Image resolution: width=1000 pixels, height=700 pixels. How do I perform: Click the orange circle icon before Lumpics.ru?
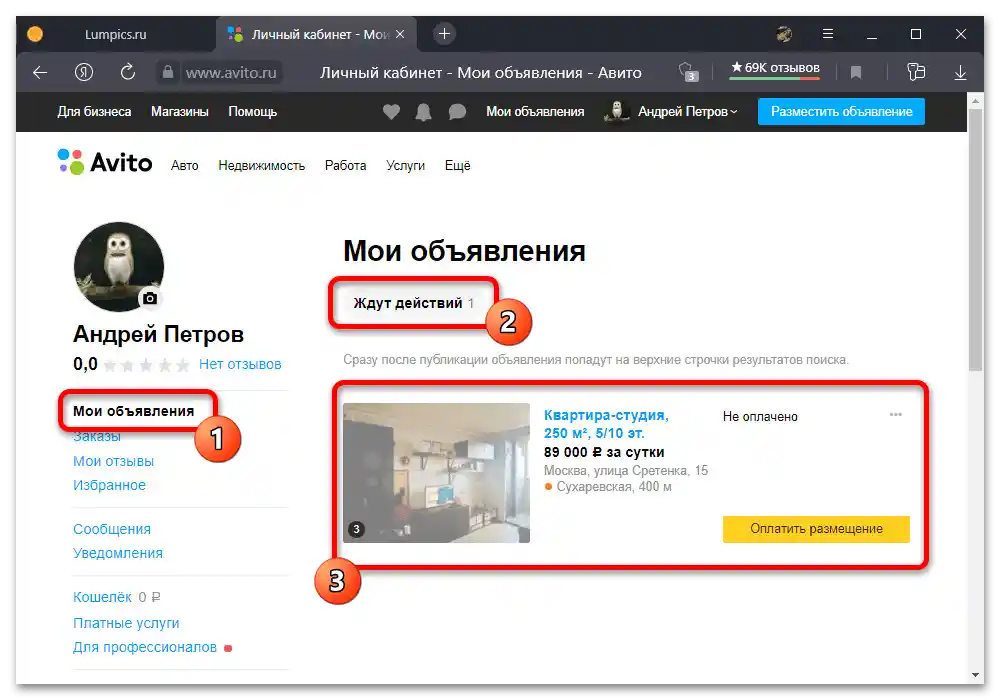point(35,34)
